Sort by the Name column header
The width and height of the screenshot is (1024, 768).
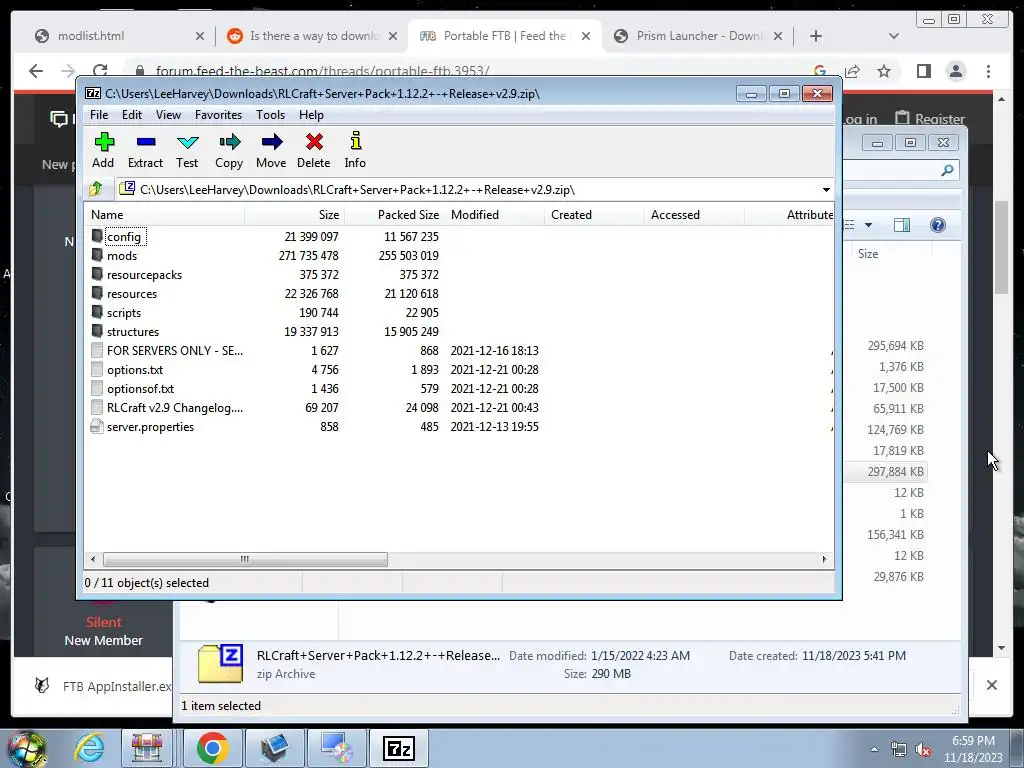click(x=165, y=215)
